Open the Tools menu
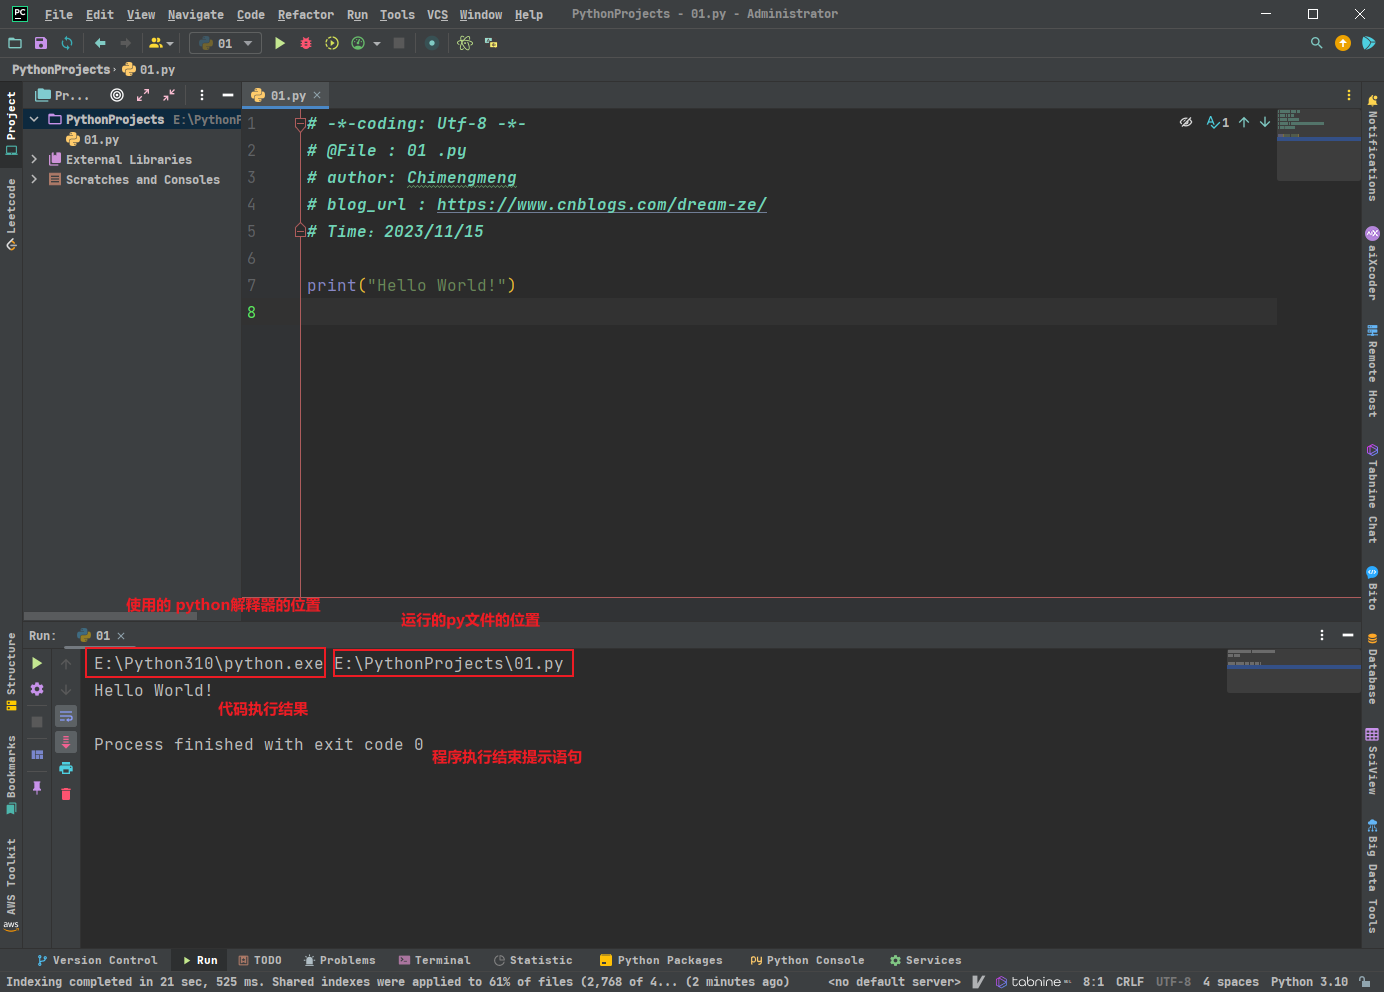The height and width of the screenshot is (992, 1384). [397, 14]
